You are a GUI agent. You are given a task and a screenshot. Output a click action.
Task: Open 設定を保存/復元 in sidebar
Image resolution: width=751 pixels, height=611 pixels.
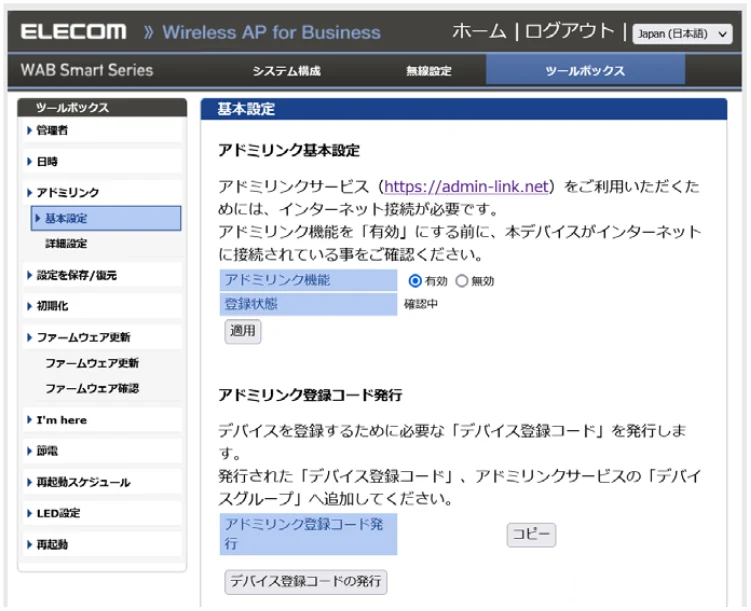click(x=102, y=275)
